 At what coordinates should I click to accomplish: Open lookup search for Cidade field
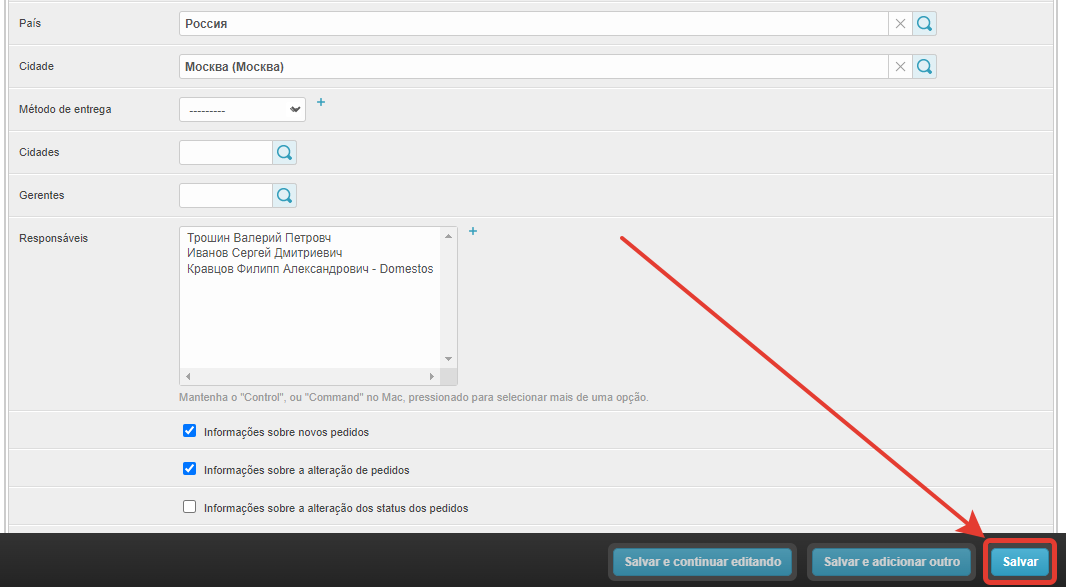pyautogui.click(x=925, y=67)
